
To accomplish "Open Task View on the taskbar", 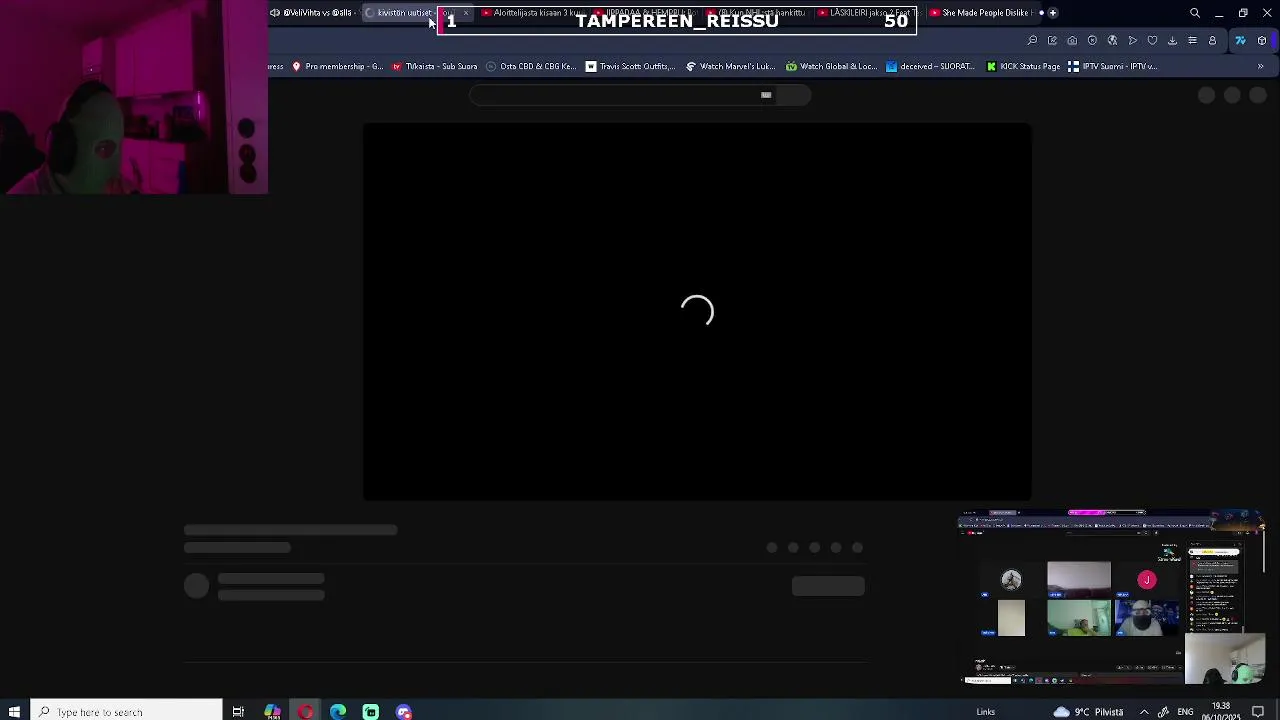I will coord(238,712).
